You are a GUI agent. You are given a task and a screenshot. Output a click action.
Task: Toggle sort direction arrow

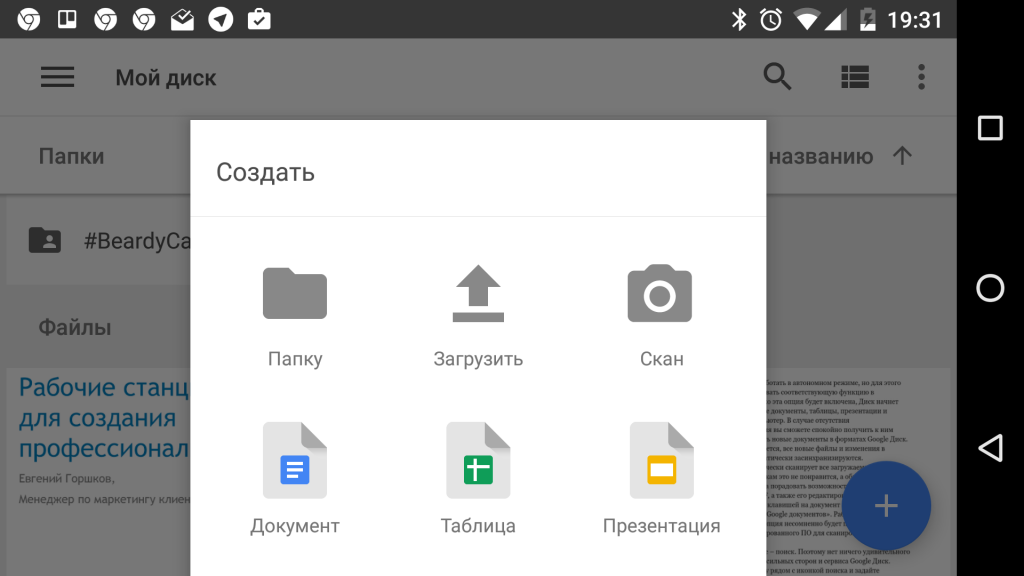[x=902, y=156]
